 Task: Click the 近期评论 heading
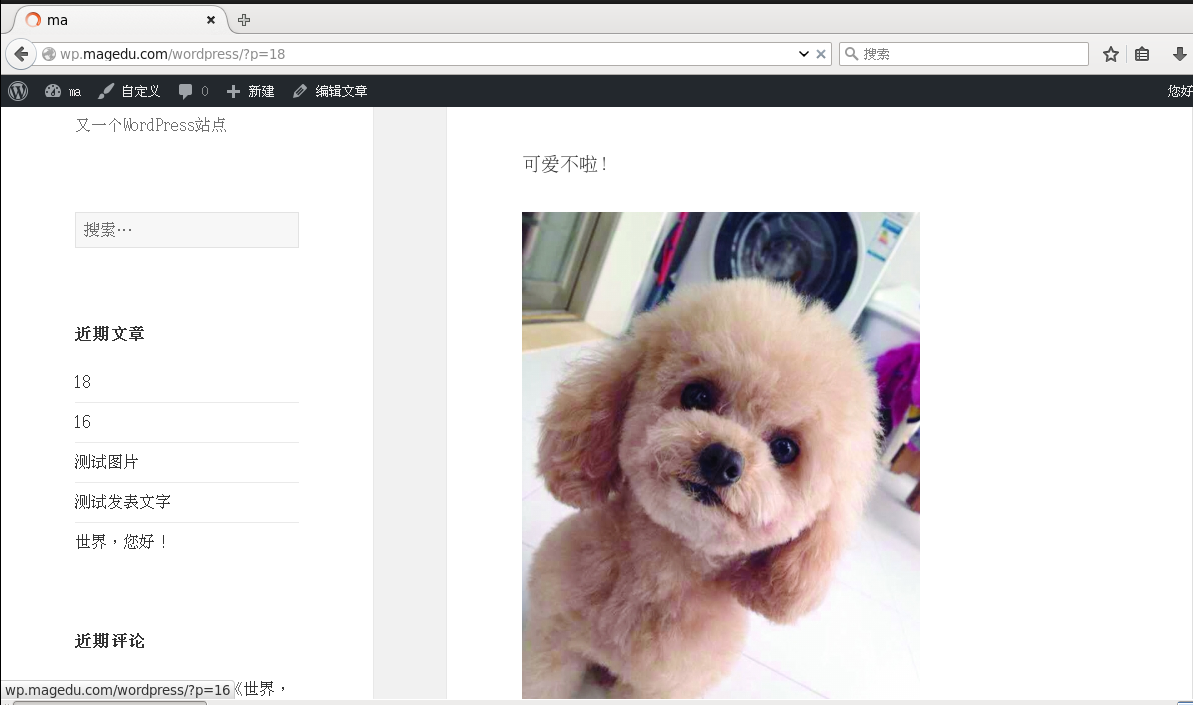(110, 641)
